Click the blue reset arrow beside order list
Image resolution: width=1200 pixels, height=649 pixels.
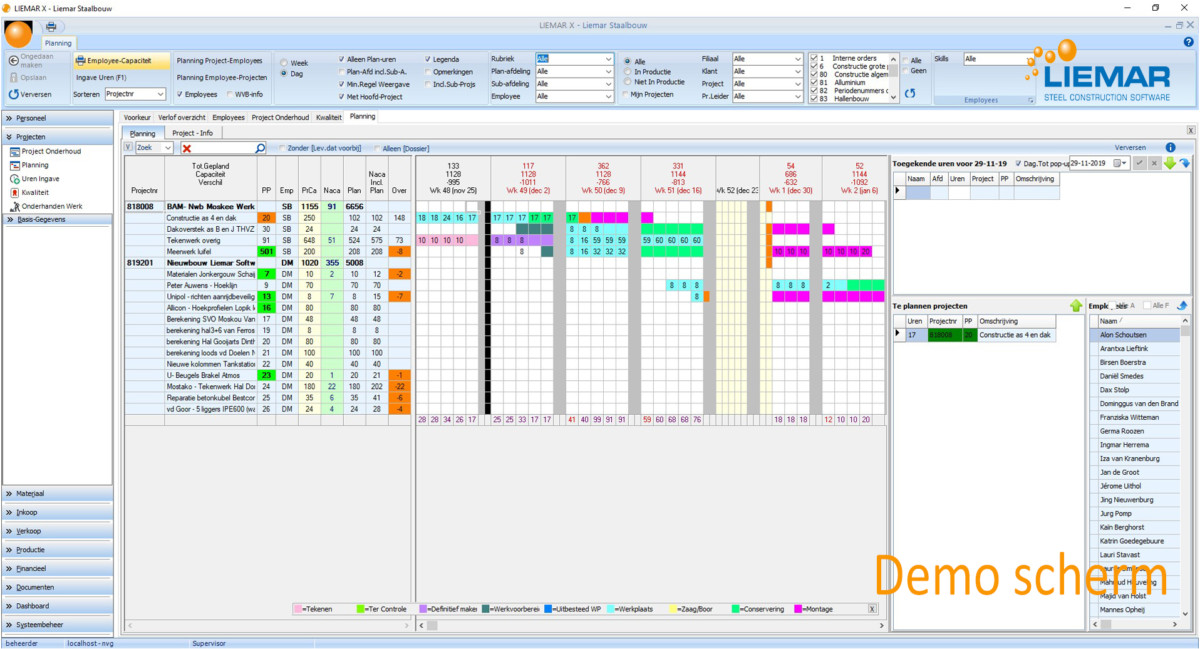[x=909, y=93]
